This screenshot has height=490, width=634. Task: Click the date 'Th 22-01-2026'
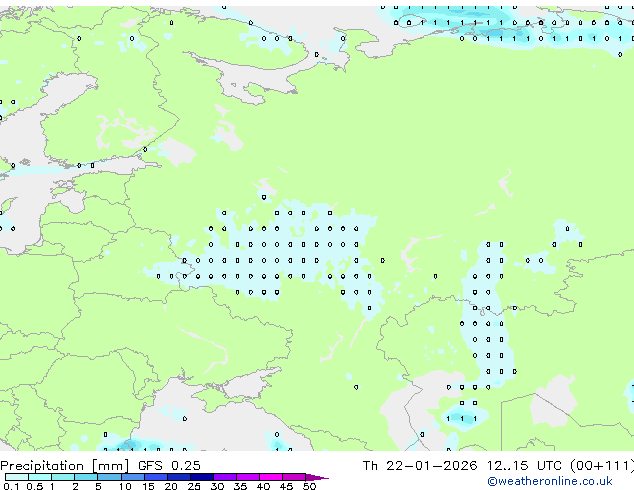coord(420,466)
